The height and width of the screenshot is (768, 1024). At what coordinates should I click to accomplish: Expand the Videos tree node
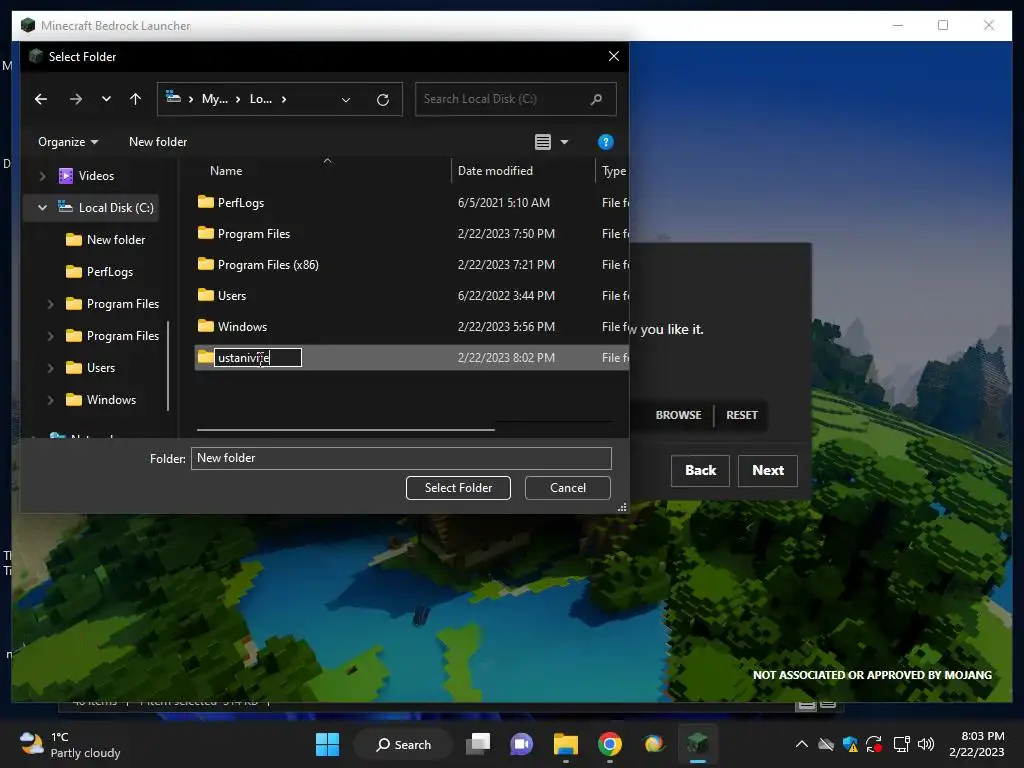(x=42, y=176)
